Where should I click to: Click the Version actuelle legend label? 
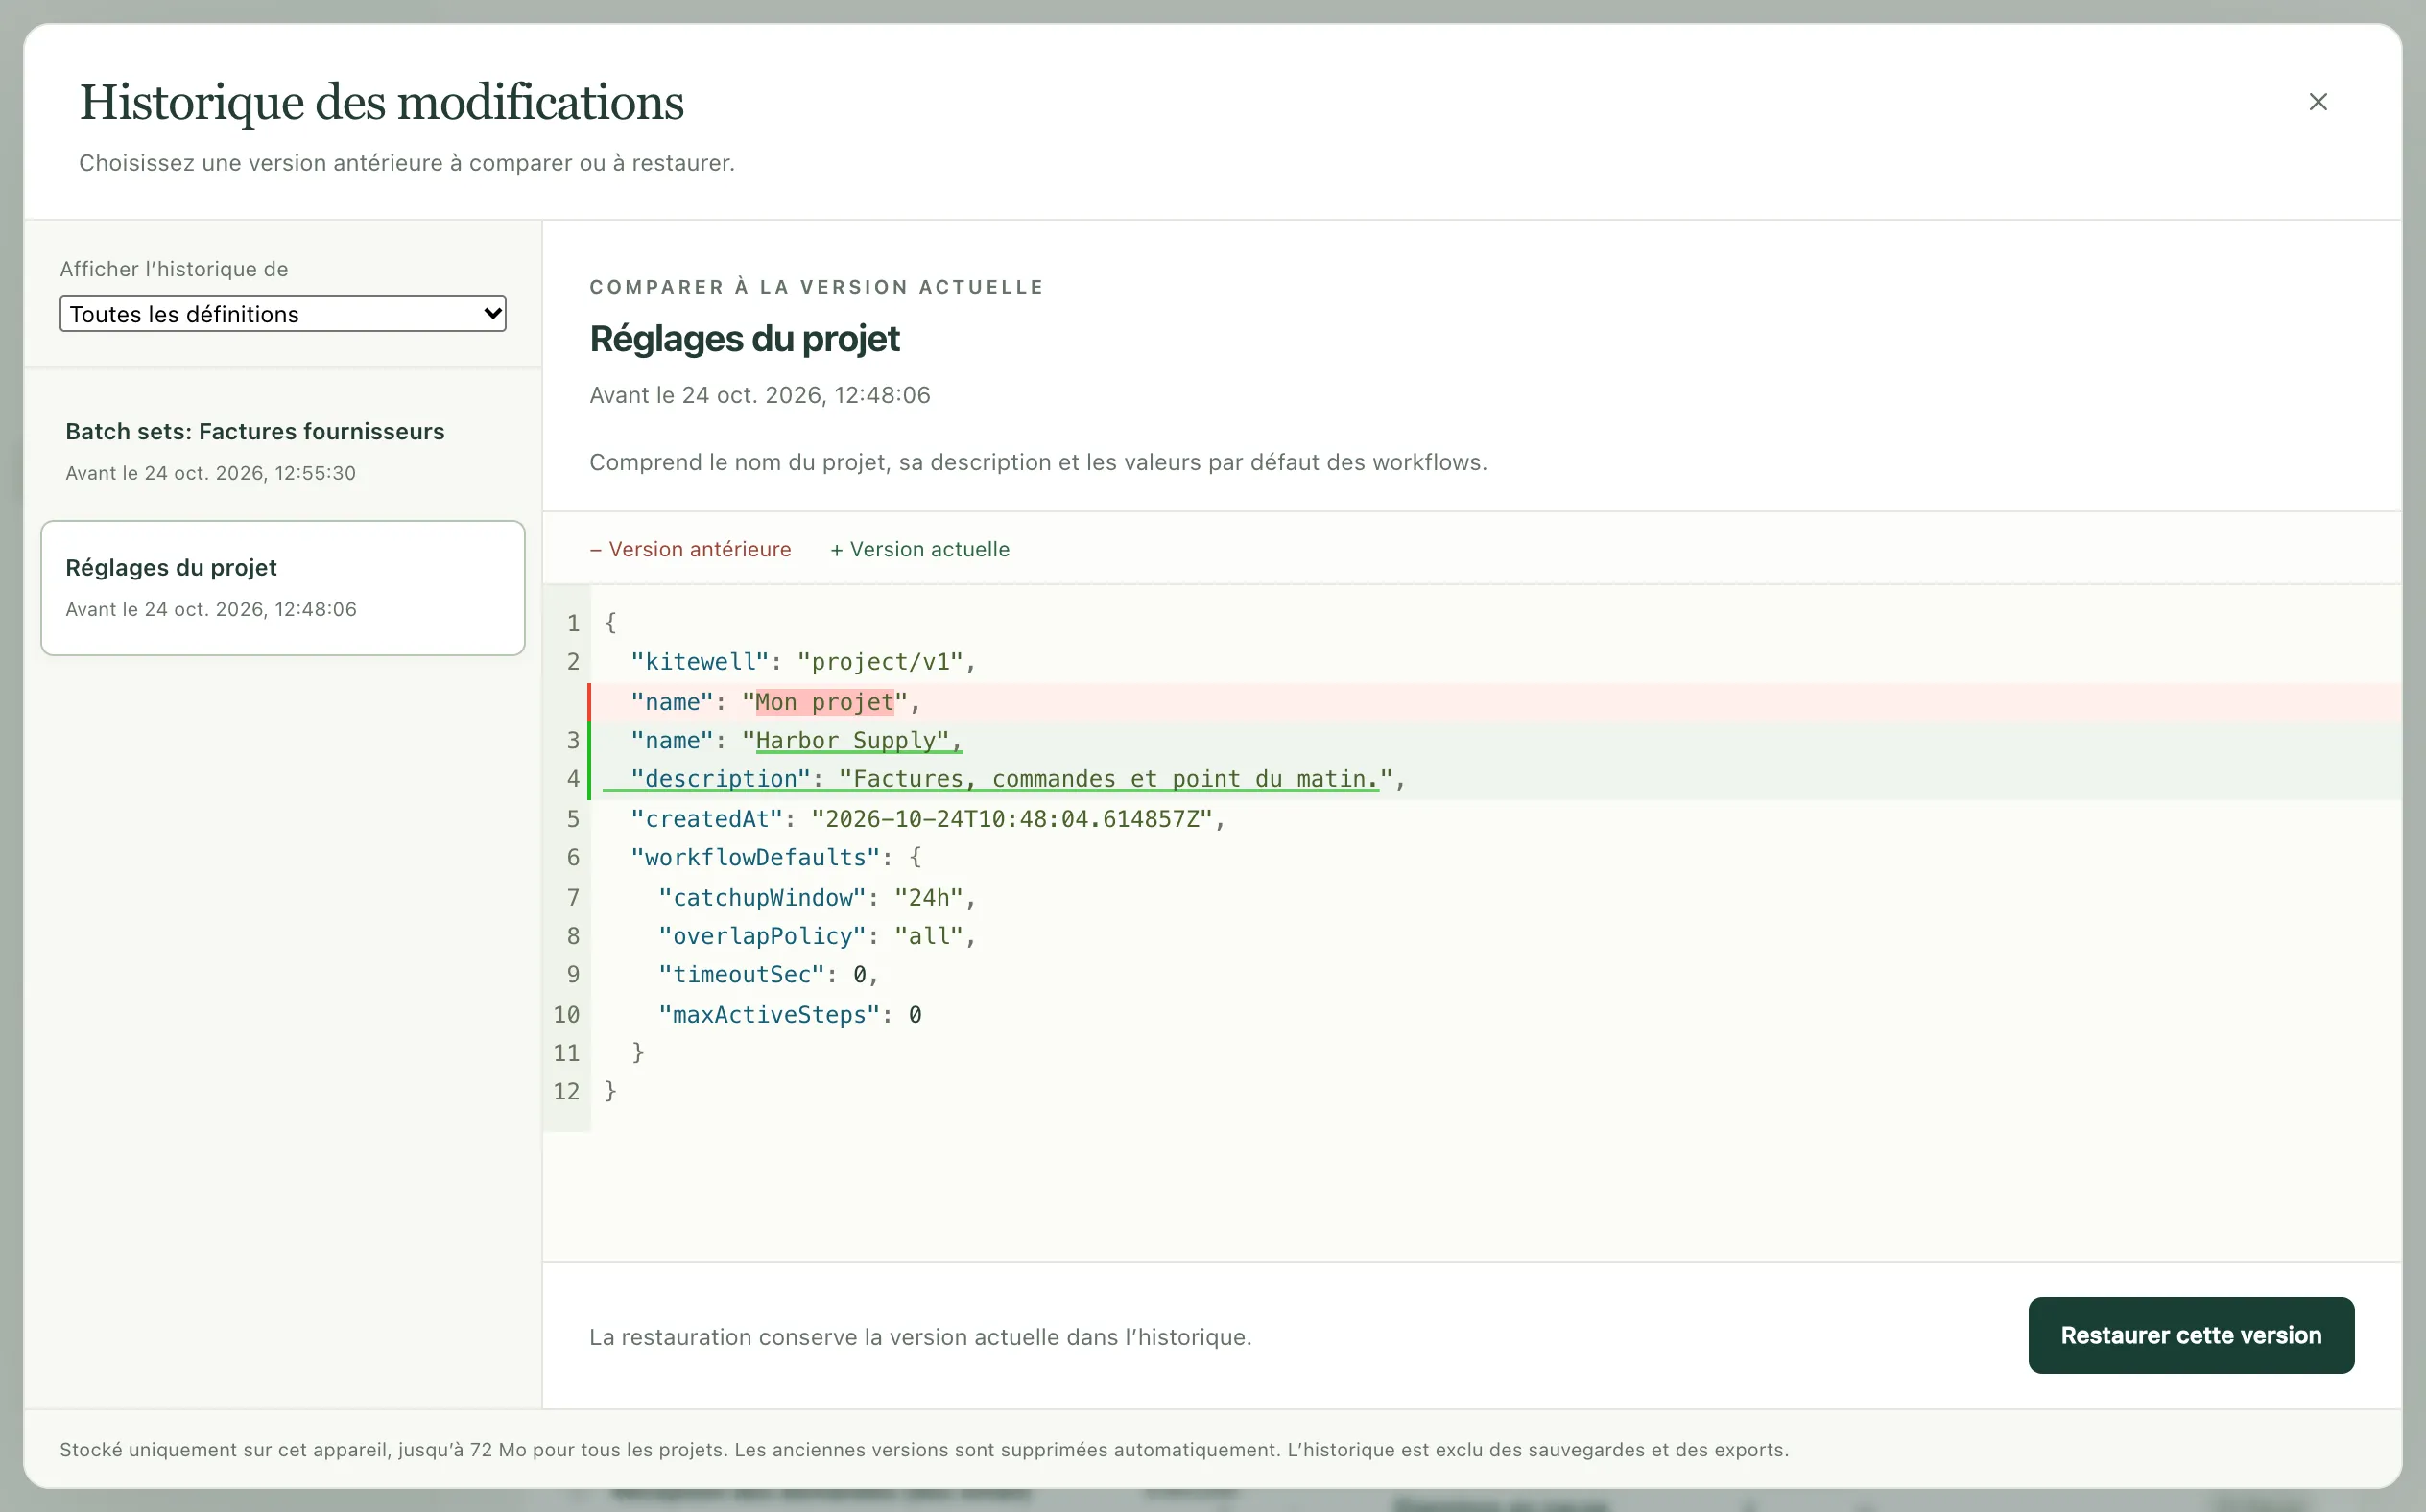click(920, 549)
